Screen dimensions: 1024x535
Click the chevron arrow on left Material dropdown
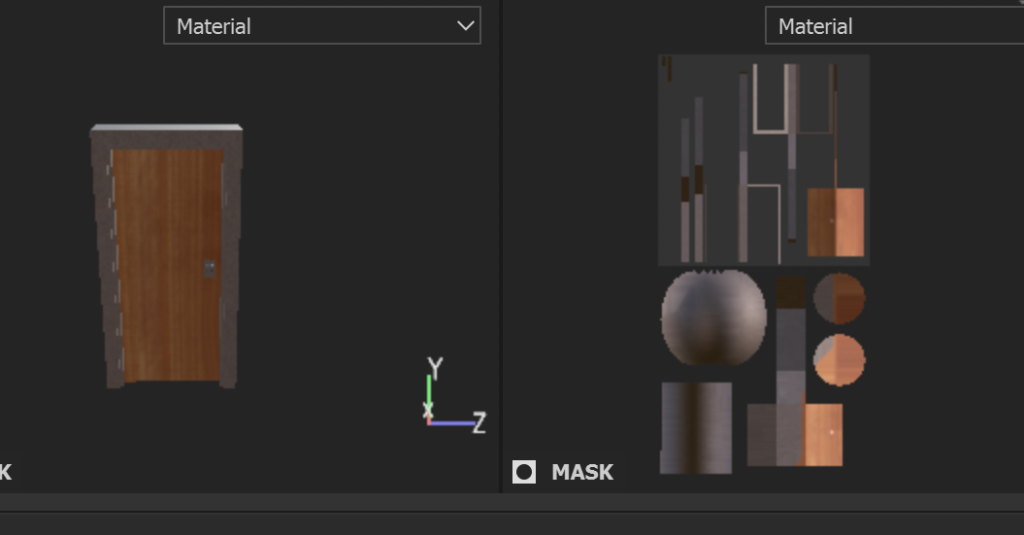[x=465, y=26]
